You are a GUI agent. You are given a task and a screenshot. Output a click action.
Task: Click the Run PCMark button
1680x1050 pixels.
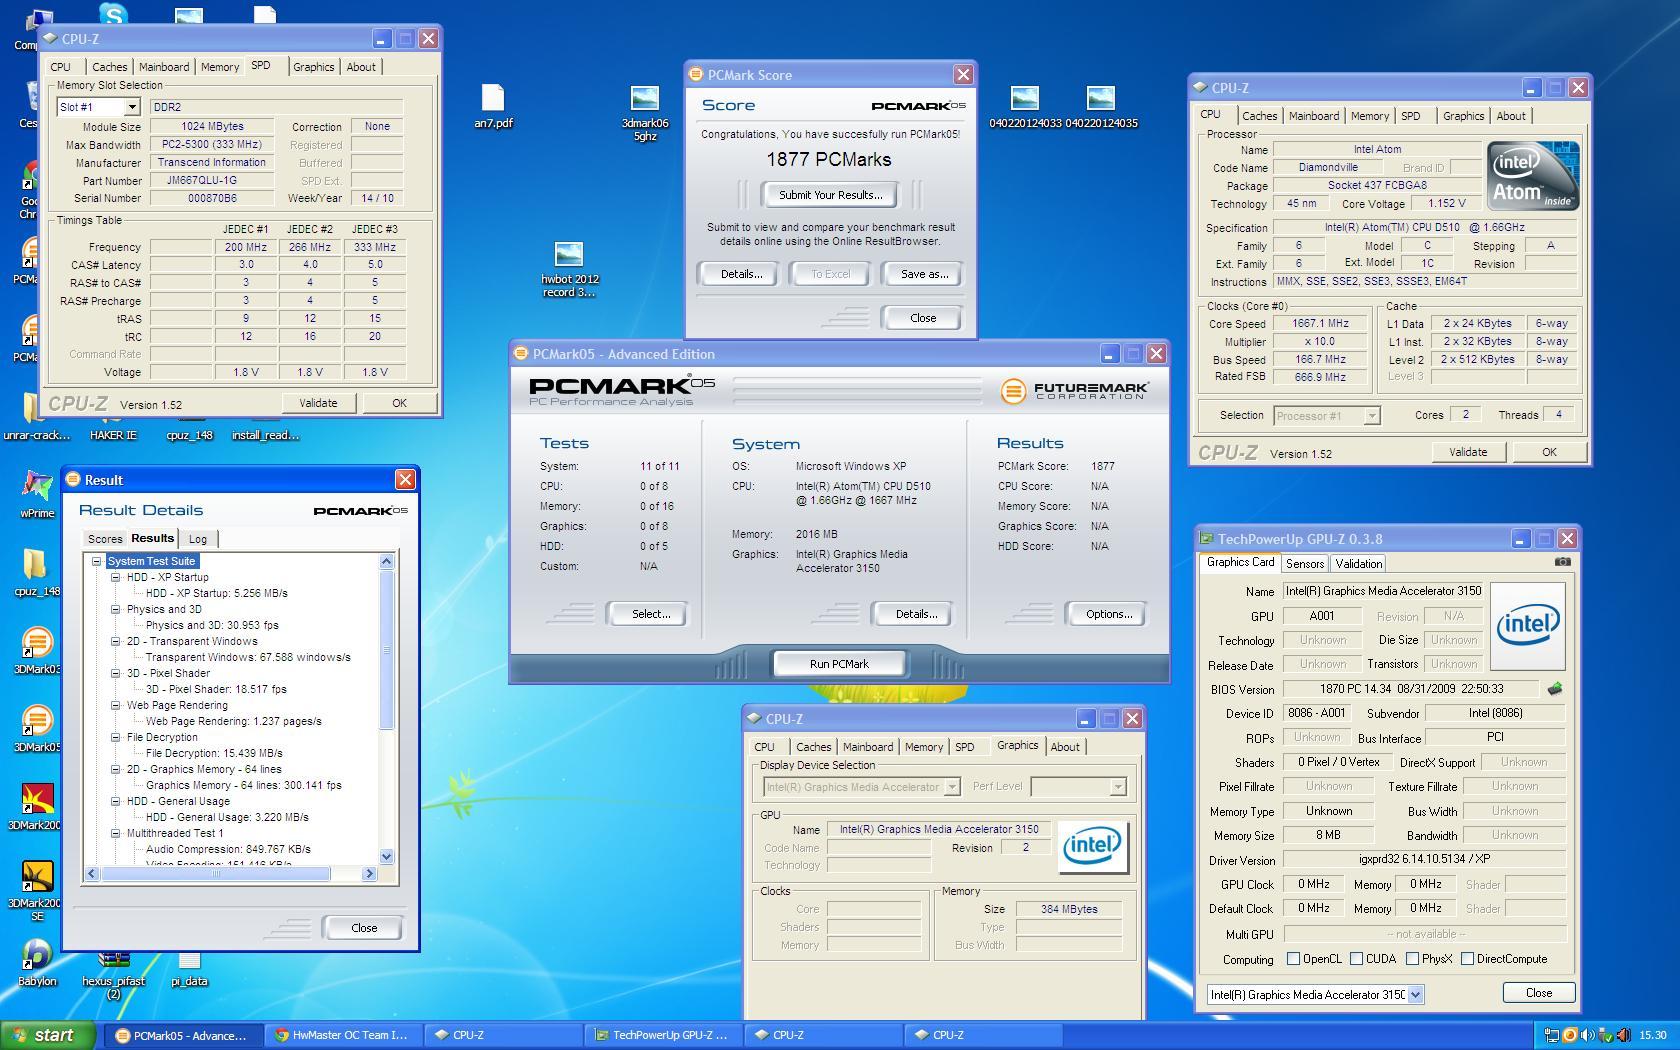point(839,664)
